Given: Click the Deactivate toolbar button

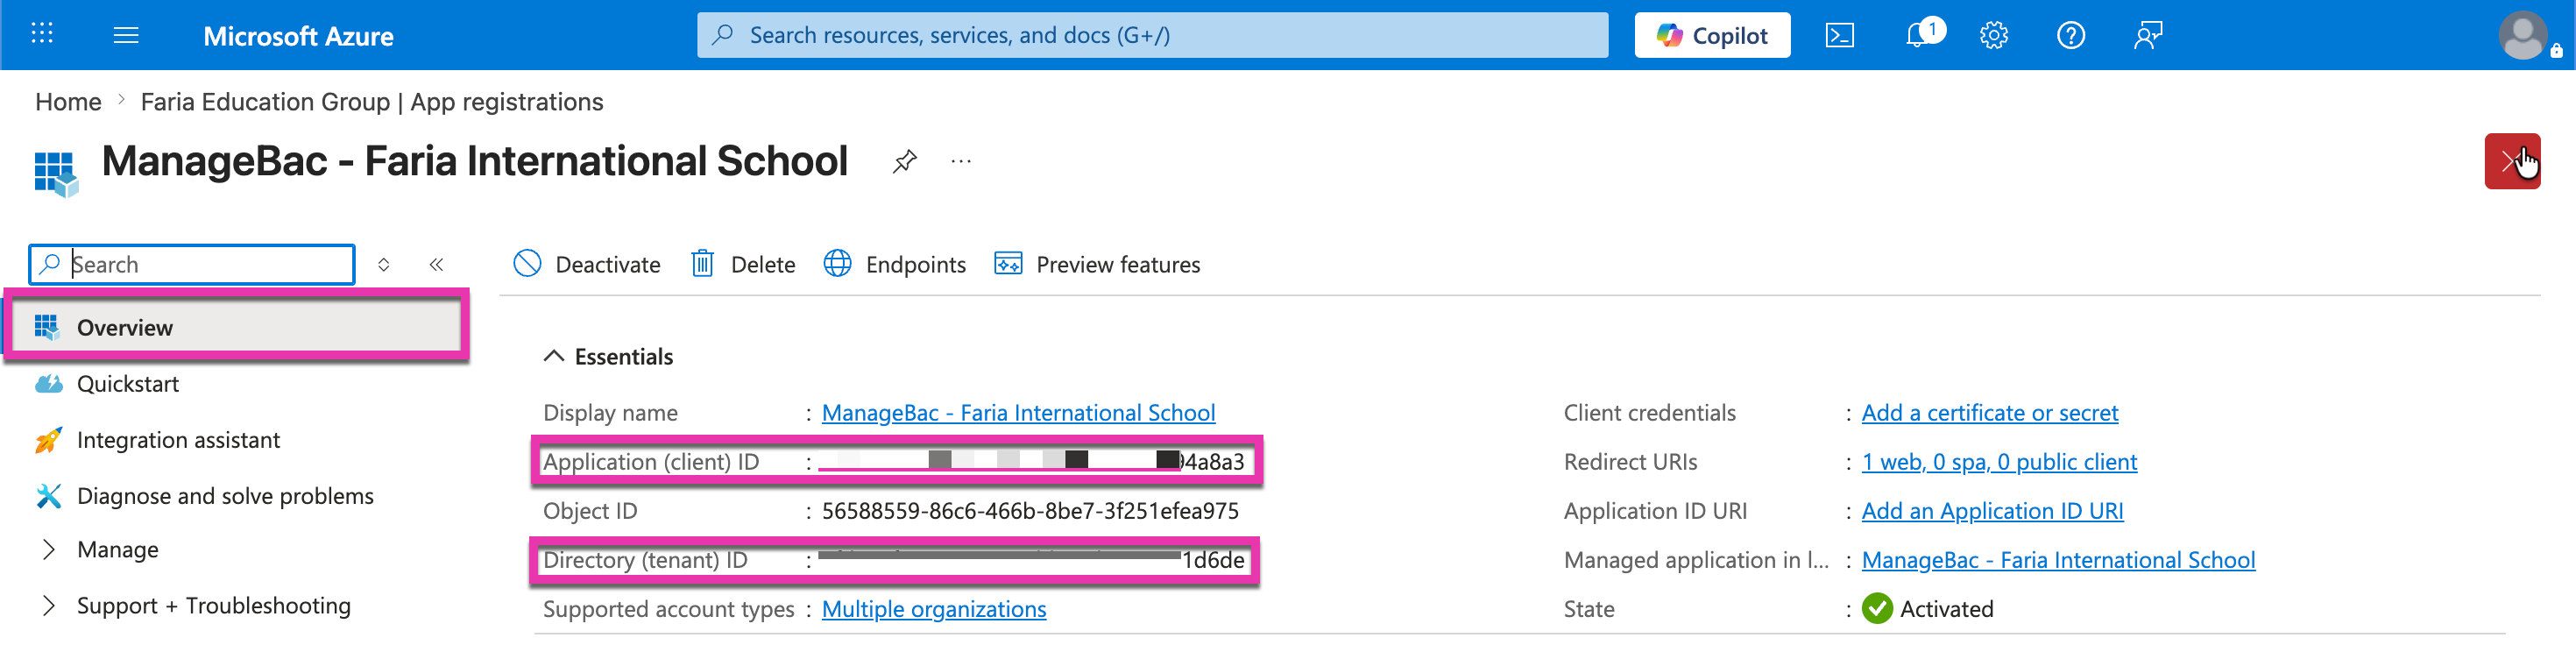Looking at the screenshot, I should pyautogui.click(x=587, y=264).
